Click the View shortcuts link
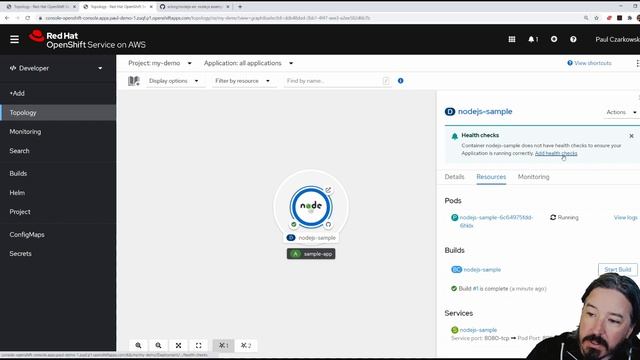 point(589,63)
